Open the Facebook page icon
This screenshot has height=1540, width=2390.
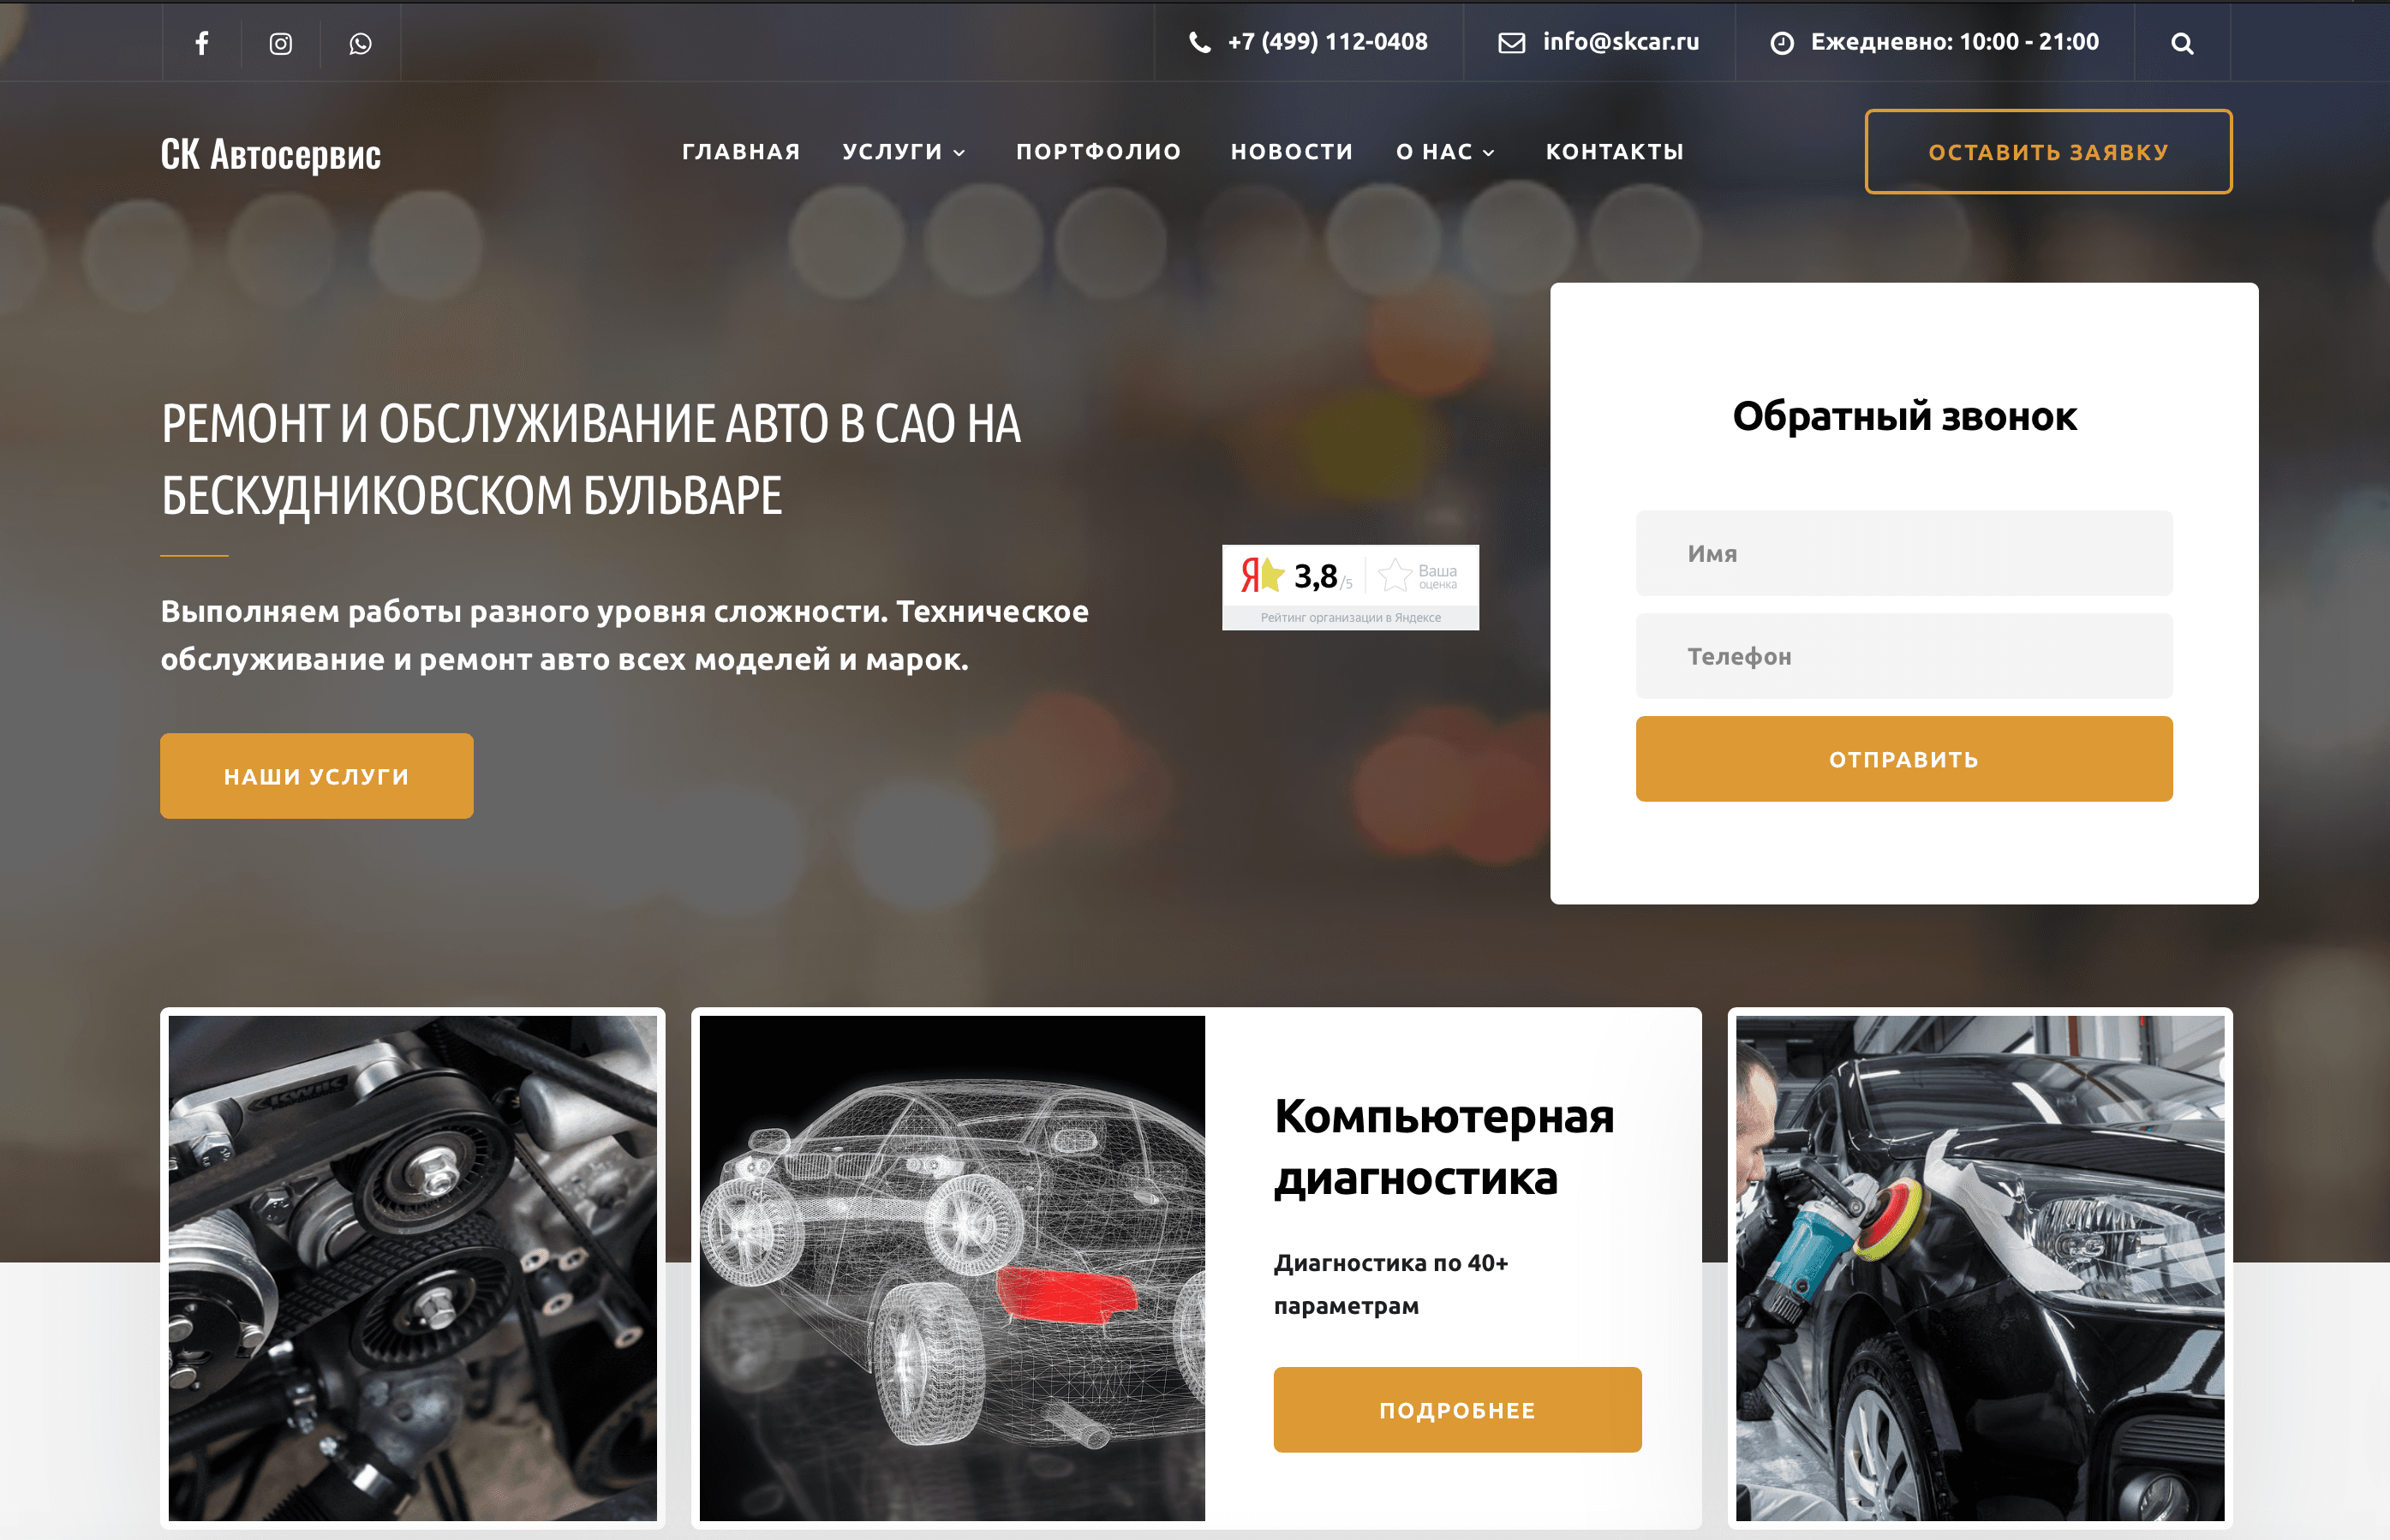pyautogui.click(x=201, y=42)
